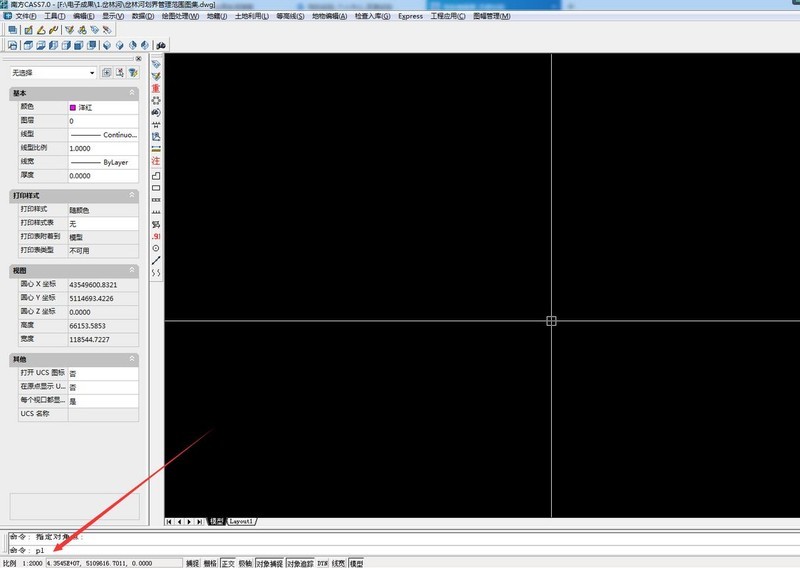Toggle 栅格 grid display in status bar
Image resolution: width=800 pixels, height=568 pixels.
coord(210,563)
